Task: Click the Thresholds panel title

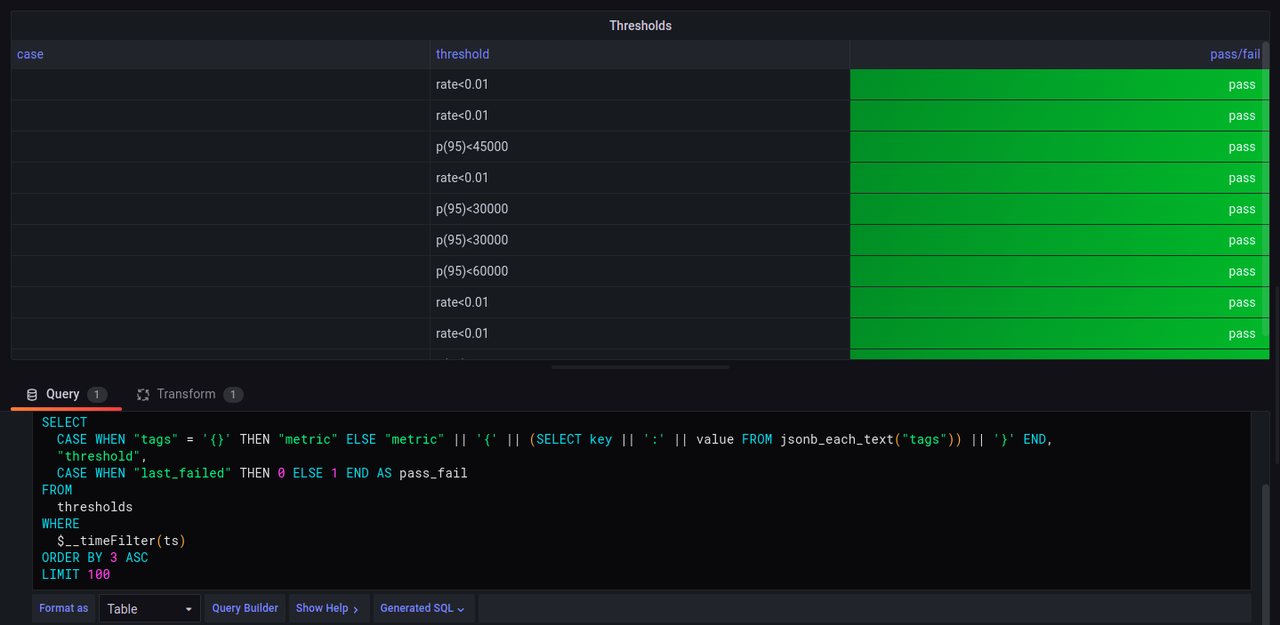Action: pos(640,25)
